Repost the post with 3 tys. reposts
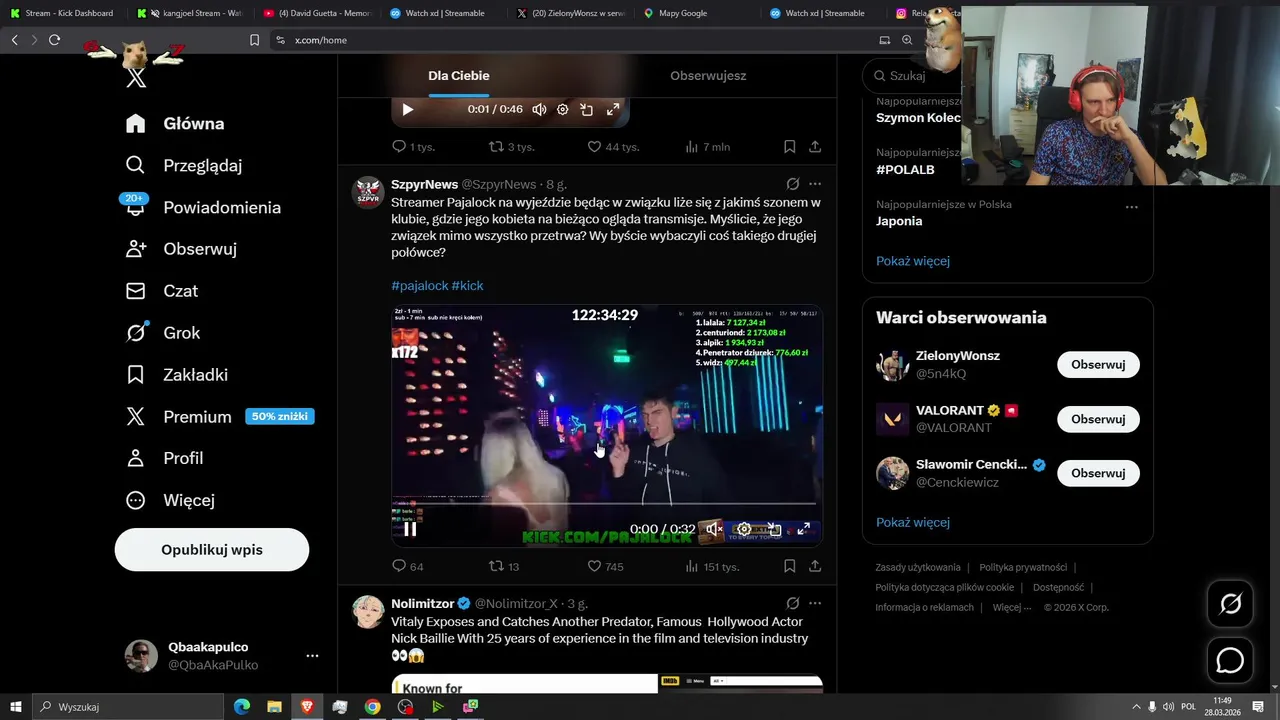The width and height of the screenshot is (1280, 720). pyautogui.click(x=511, y=147)
